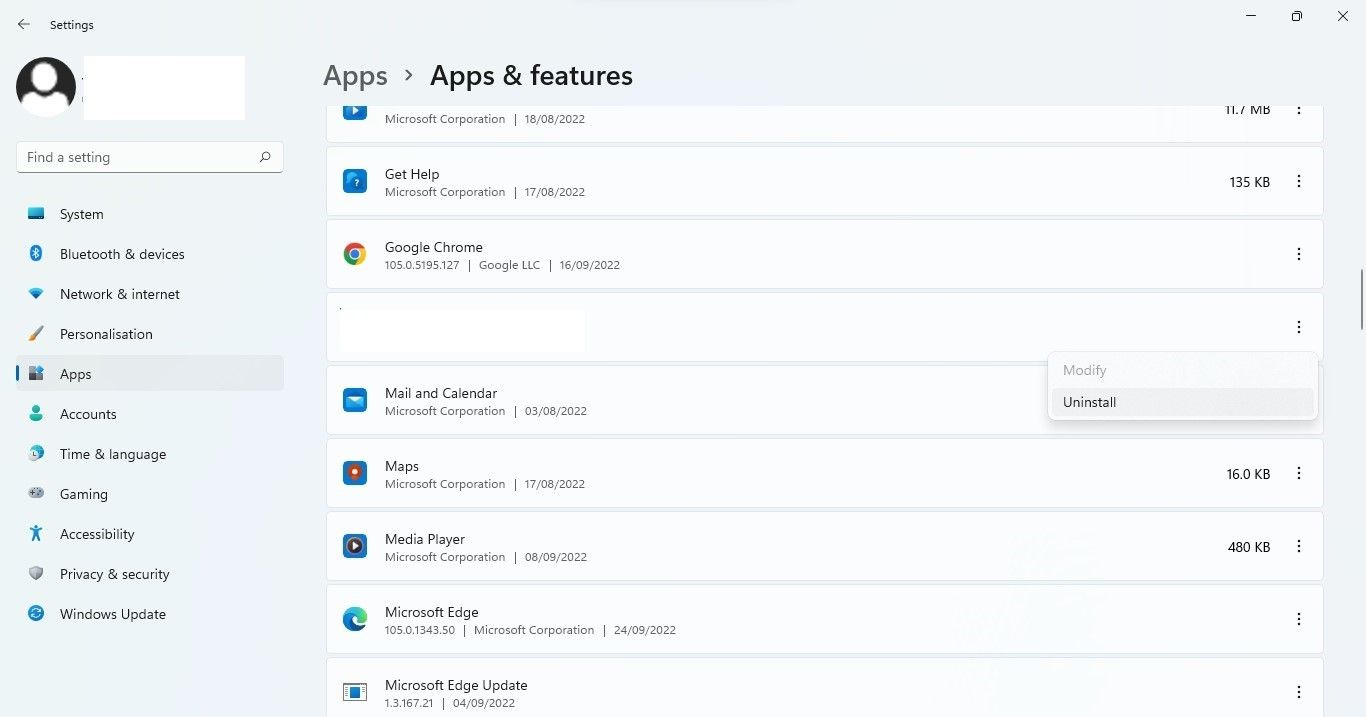Minimize the Settings window
This screenshot has width=1366, height=717.
pos(1251,16)
